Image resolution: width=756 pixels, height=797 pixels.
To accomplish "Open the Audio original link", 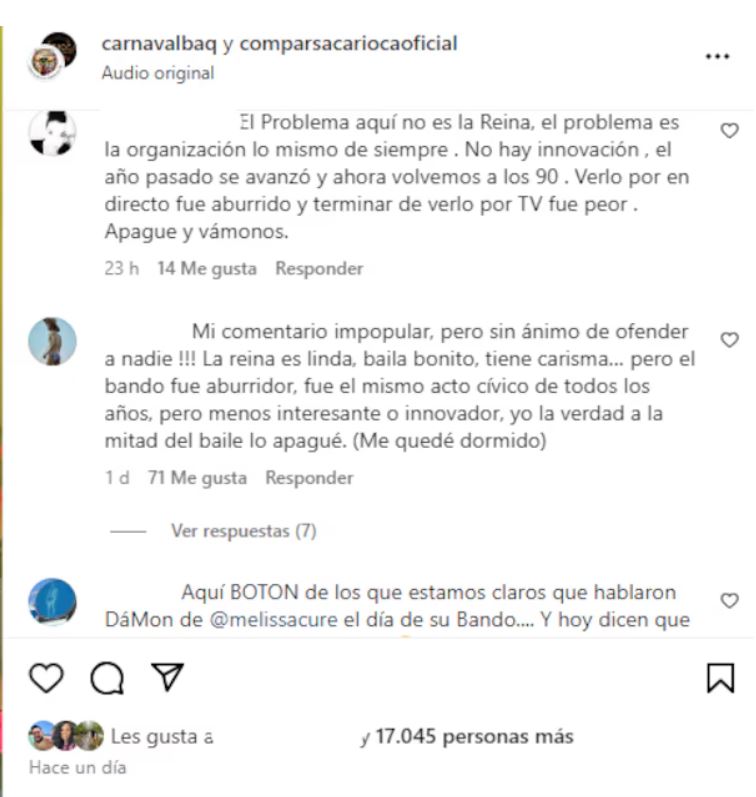I will click(x=158, y=73).
